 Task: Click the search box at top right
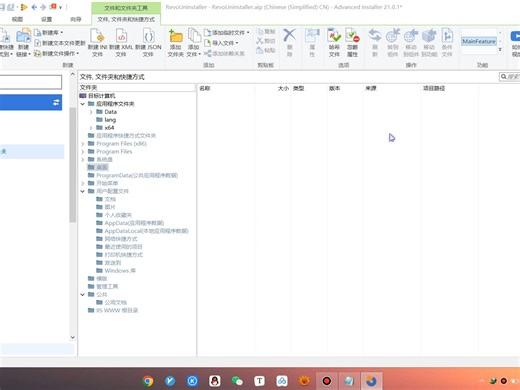[510, 77]
